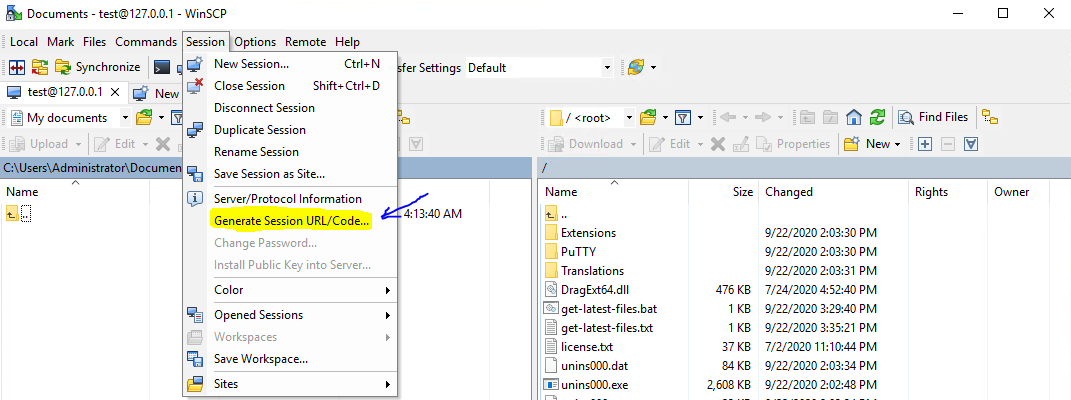
Task: Open the Options menu
Action: click(x=255, y=42)
